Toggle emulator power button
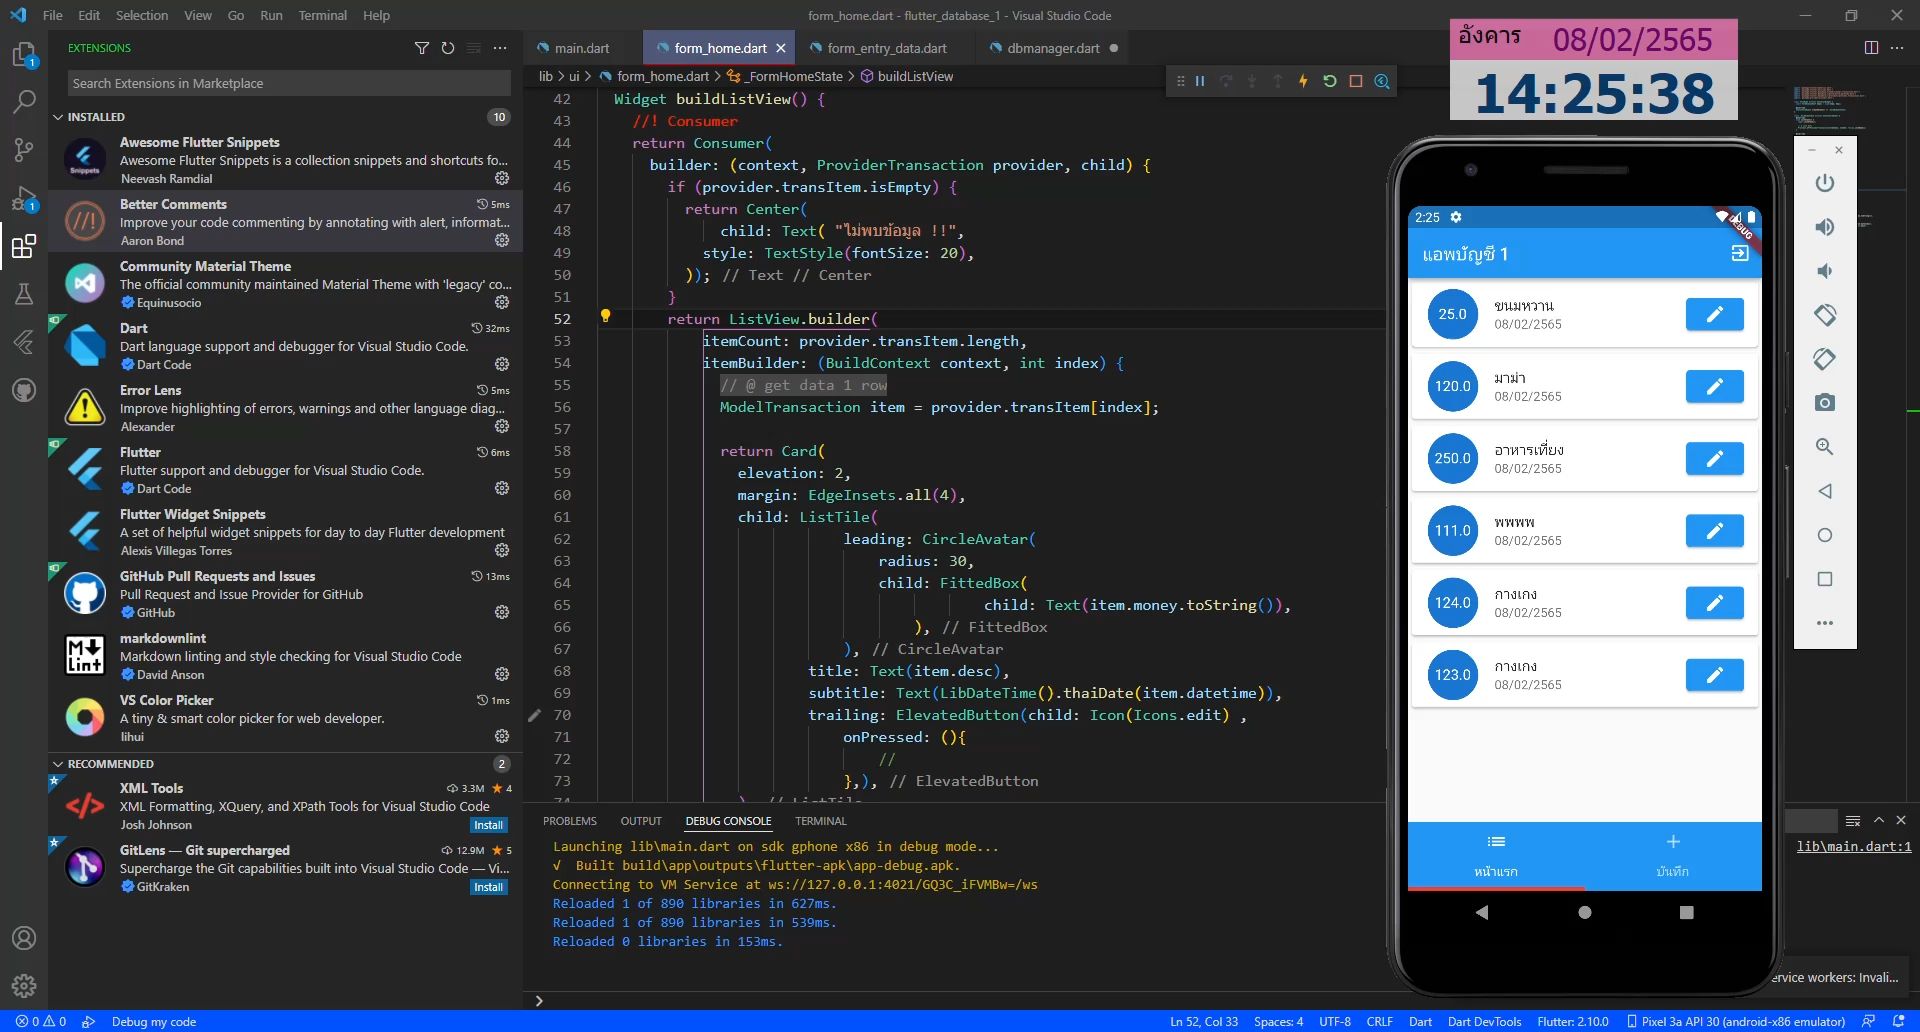Image resolution: width=1920 pixels, height=1032 pixels. [x=1825, y=183]
